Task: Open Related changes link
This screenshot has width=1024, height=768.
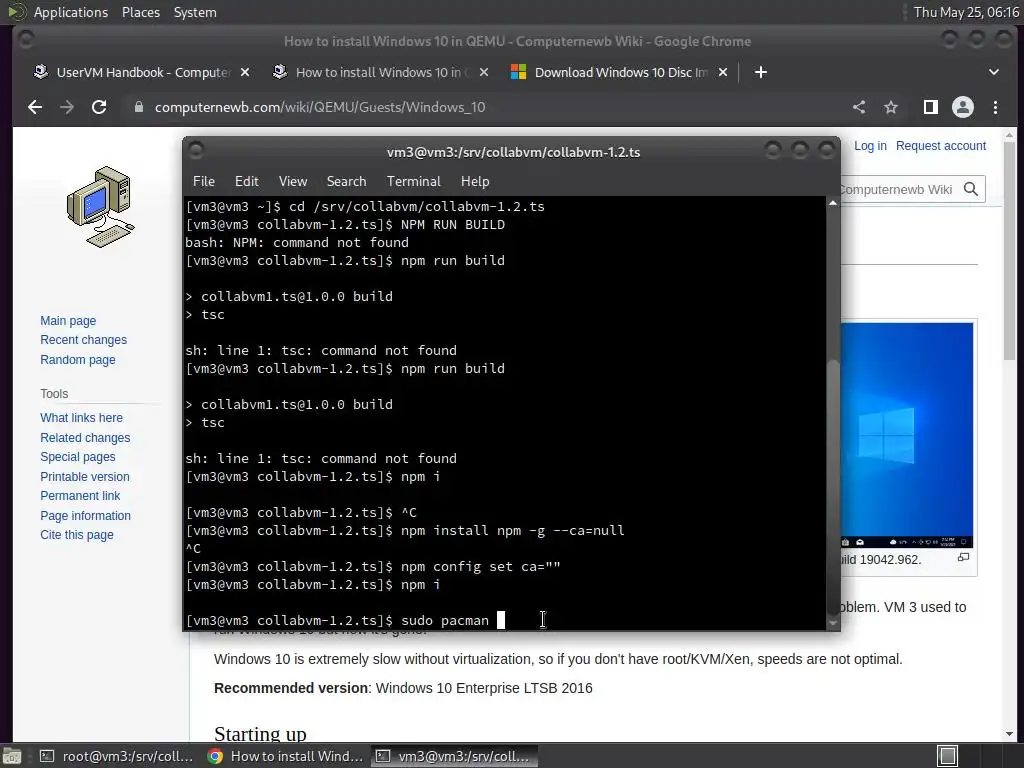Action: pyautogui.click(x=85, y=438)
